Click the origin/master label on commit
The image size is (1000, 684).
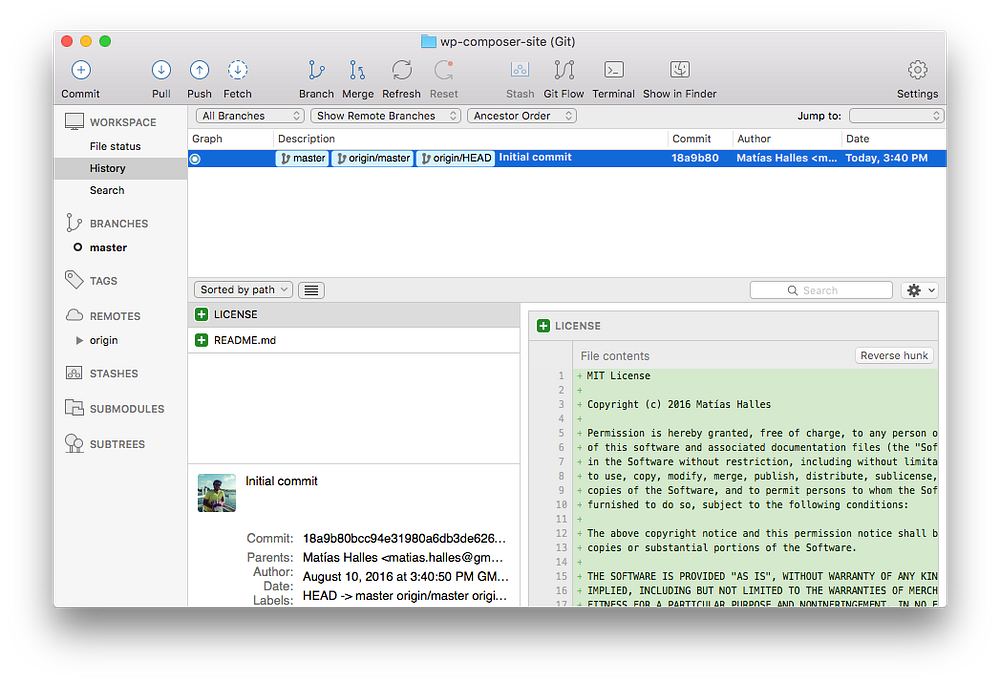coord(372,158)
